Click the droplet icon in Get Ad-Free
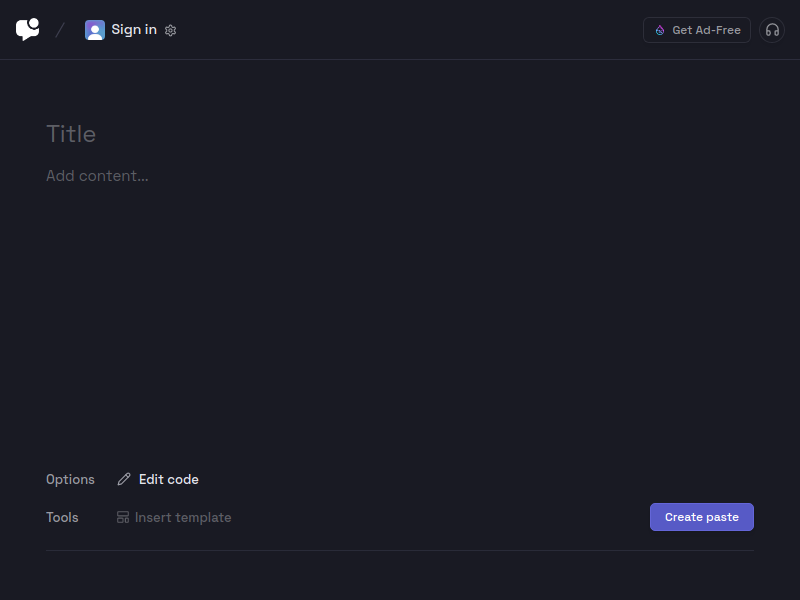Viewport: 800px width, 600px height. coord(660,30)
